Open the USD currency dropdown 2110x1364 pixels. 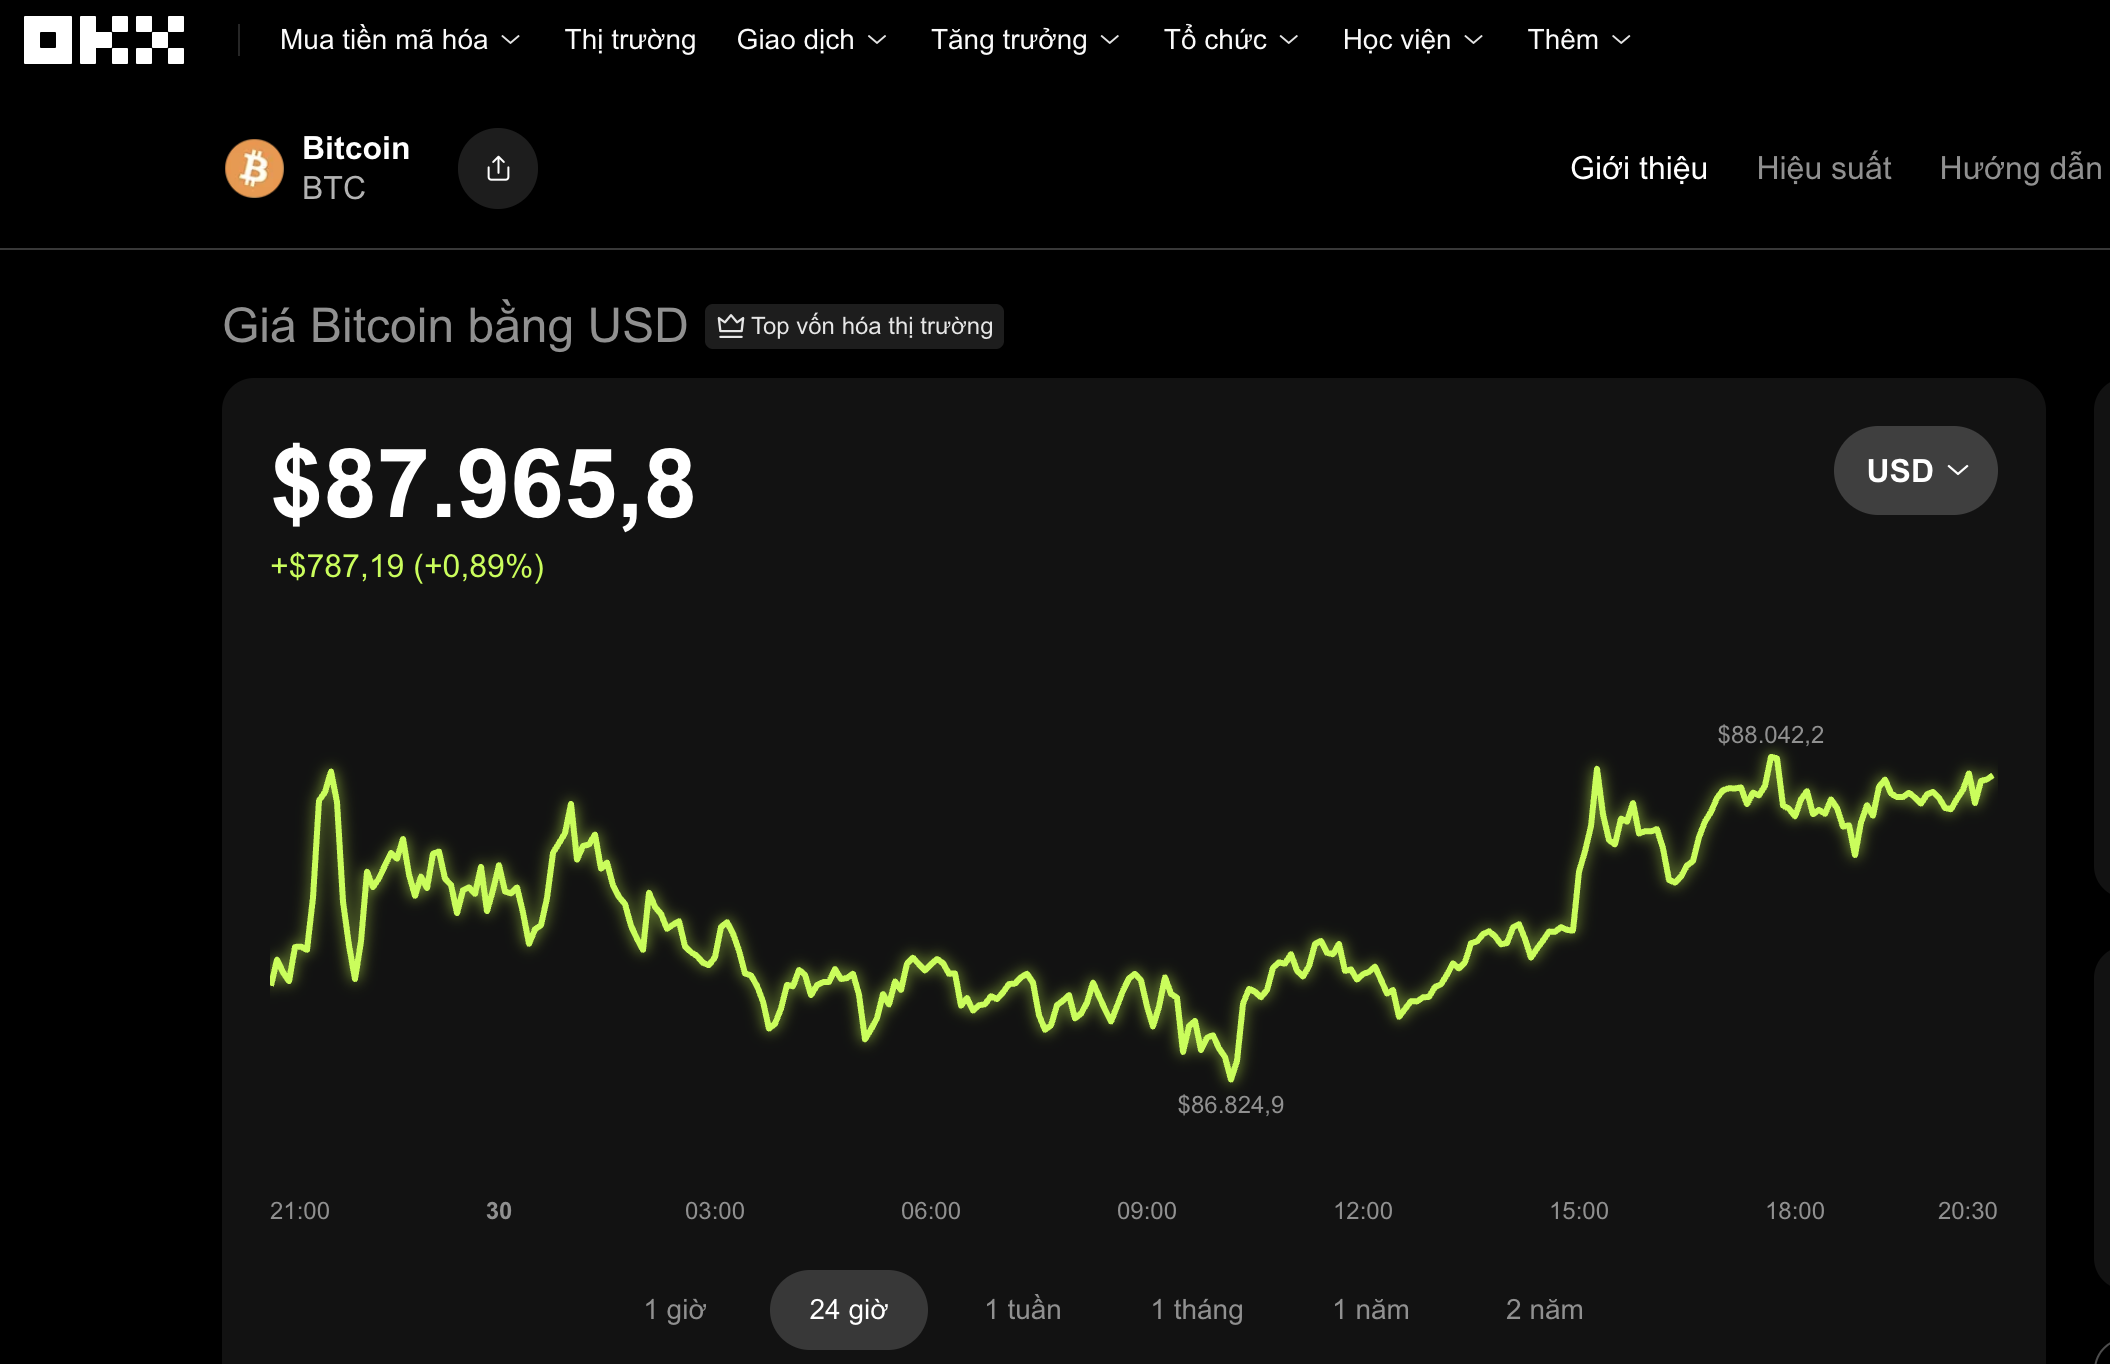pos(1914,470)
